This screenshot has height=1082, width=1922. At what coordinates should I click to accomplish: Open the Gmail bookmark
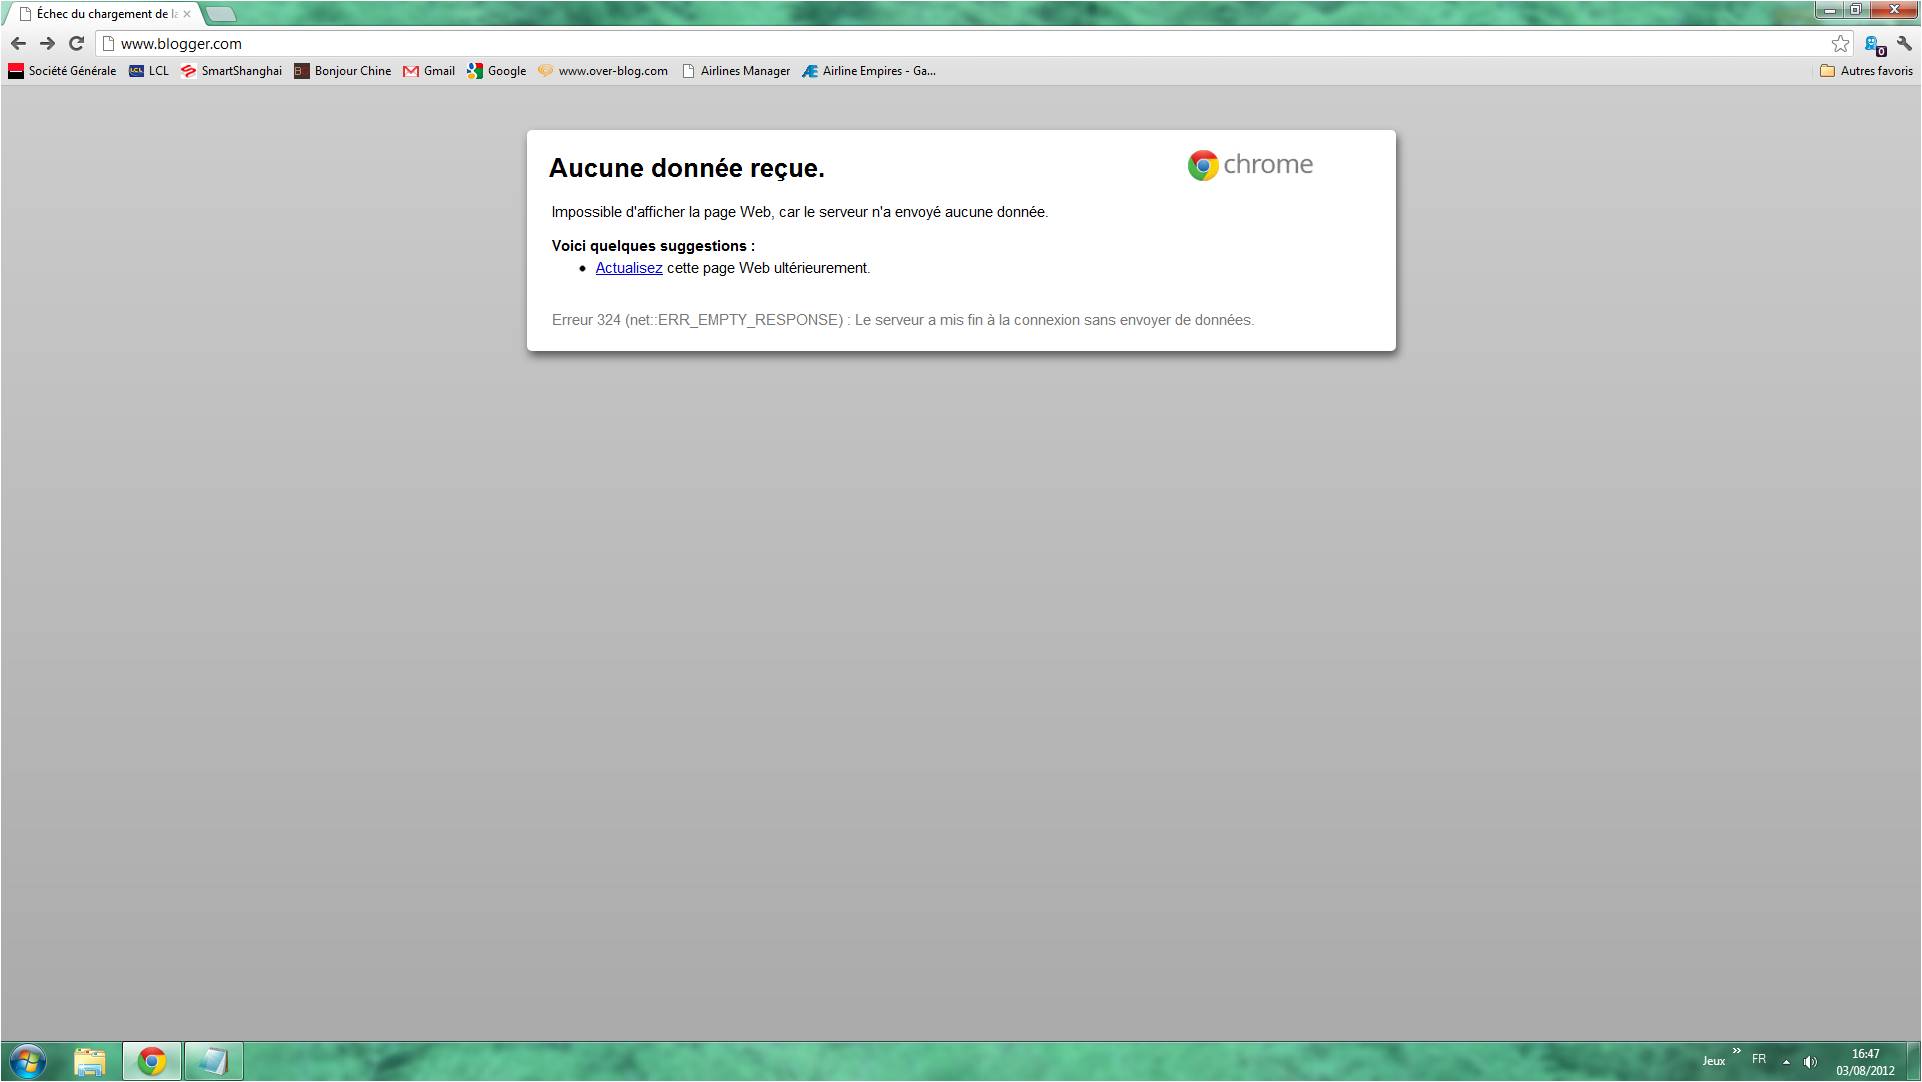[429, 71]
